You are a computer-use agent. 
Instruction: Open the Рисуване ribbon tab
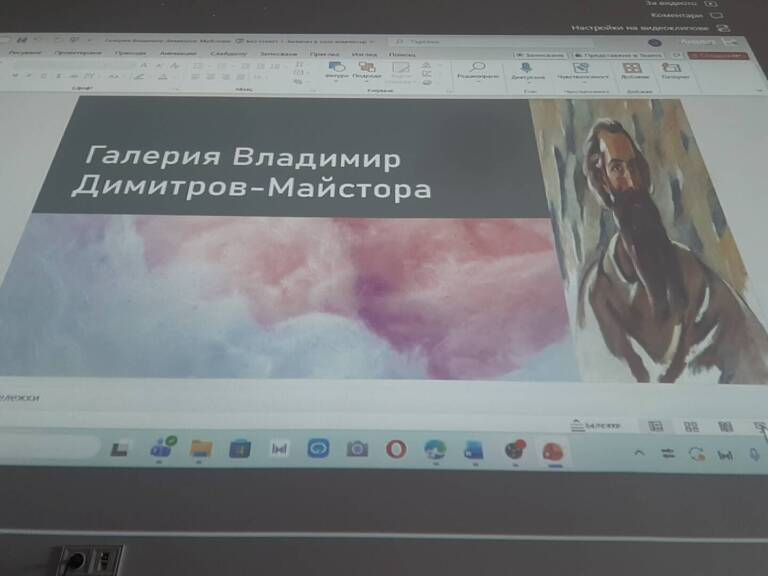[x=25, y=52]
